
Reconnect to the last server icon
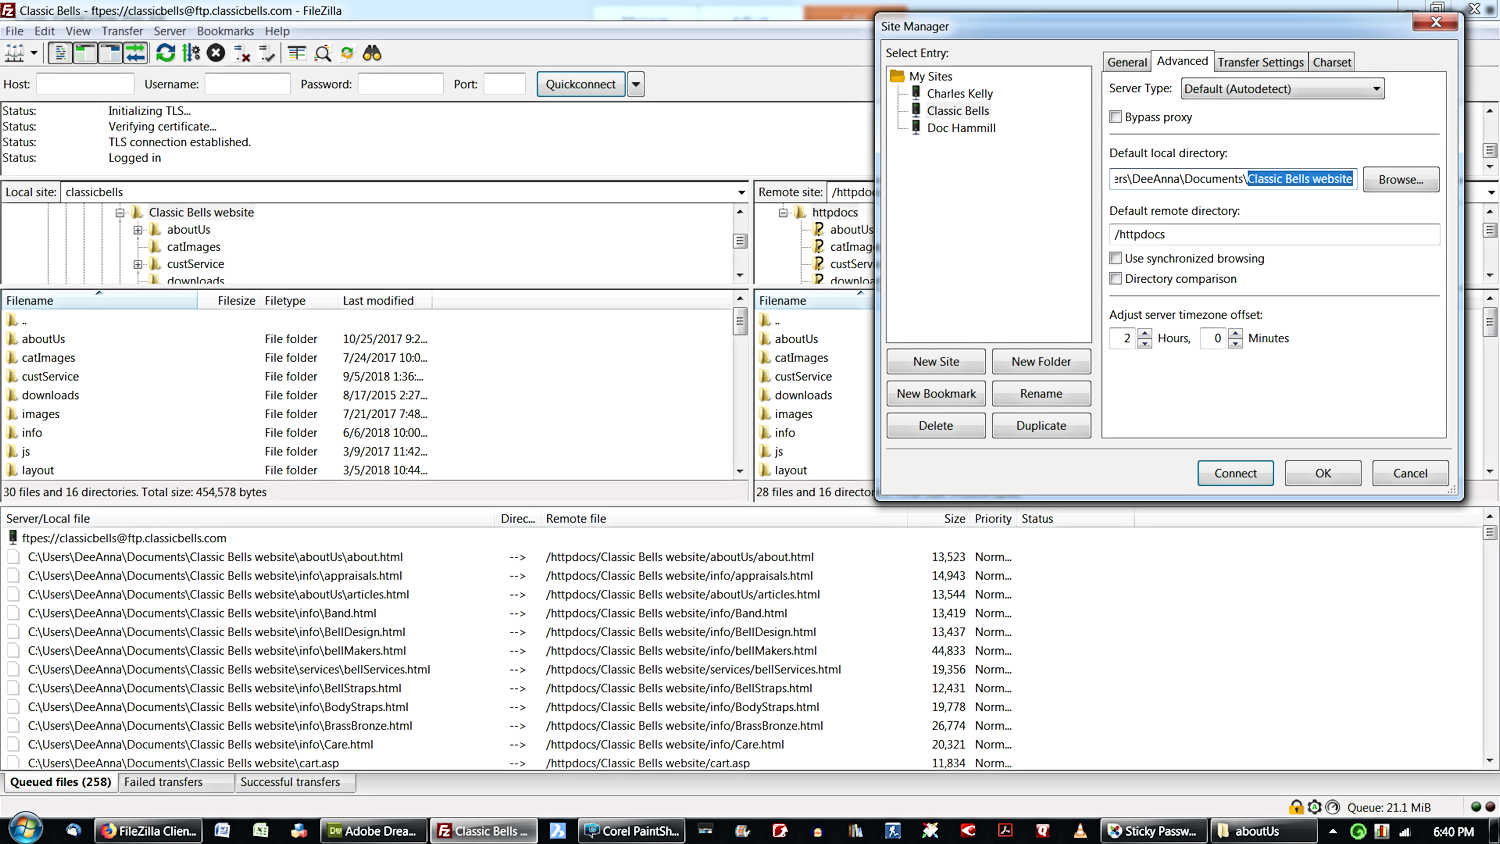[x=267, y=53]
